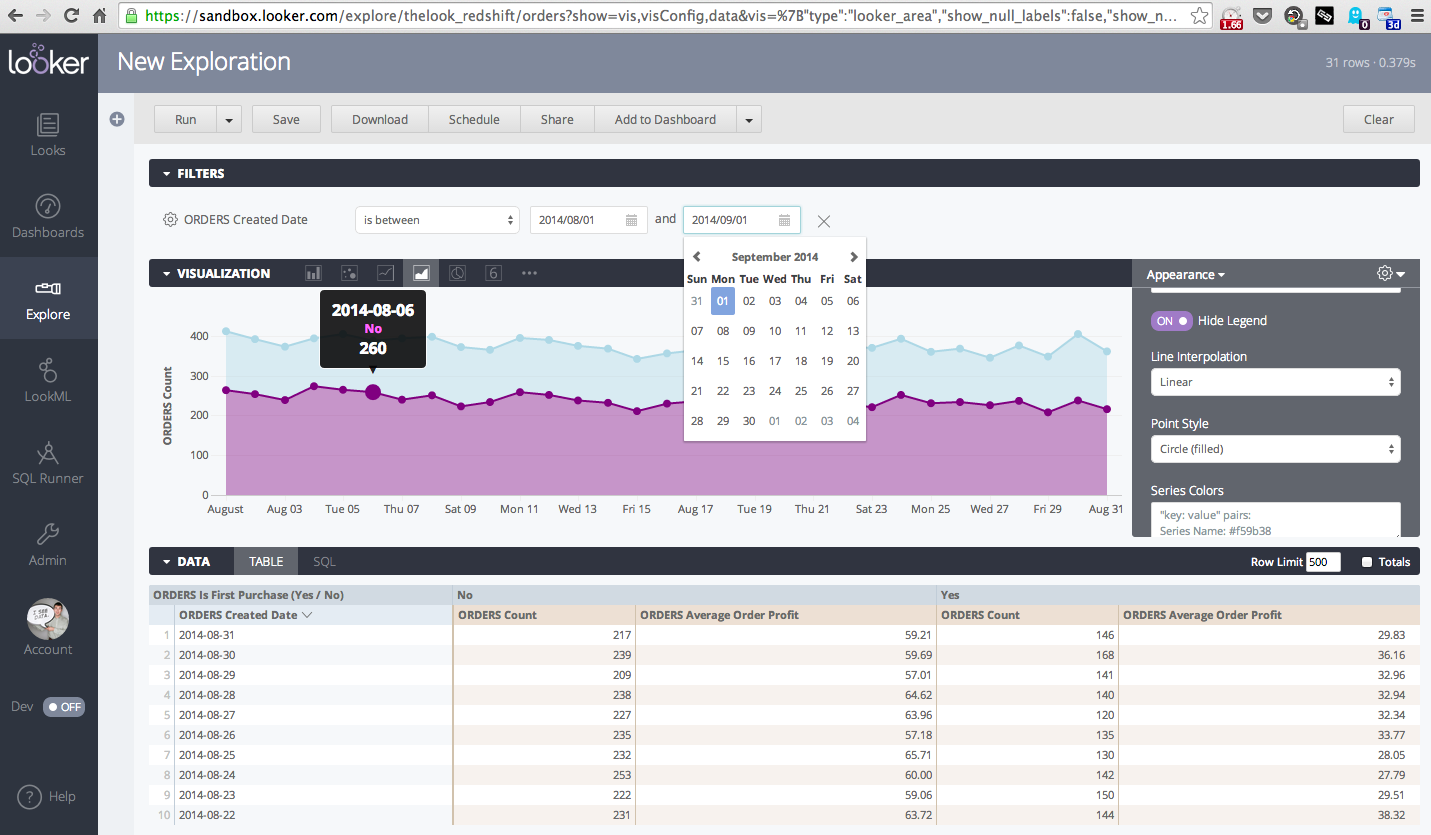Select the column chart visualization icon
The height and width of the screenshot is (835, 1431).
coord(313,273)
